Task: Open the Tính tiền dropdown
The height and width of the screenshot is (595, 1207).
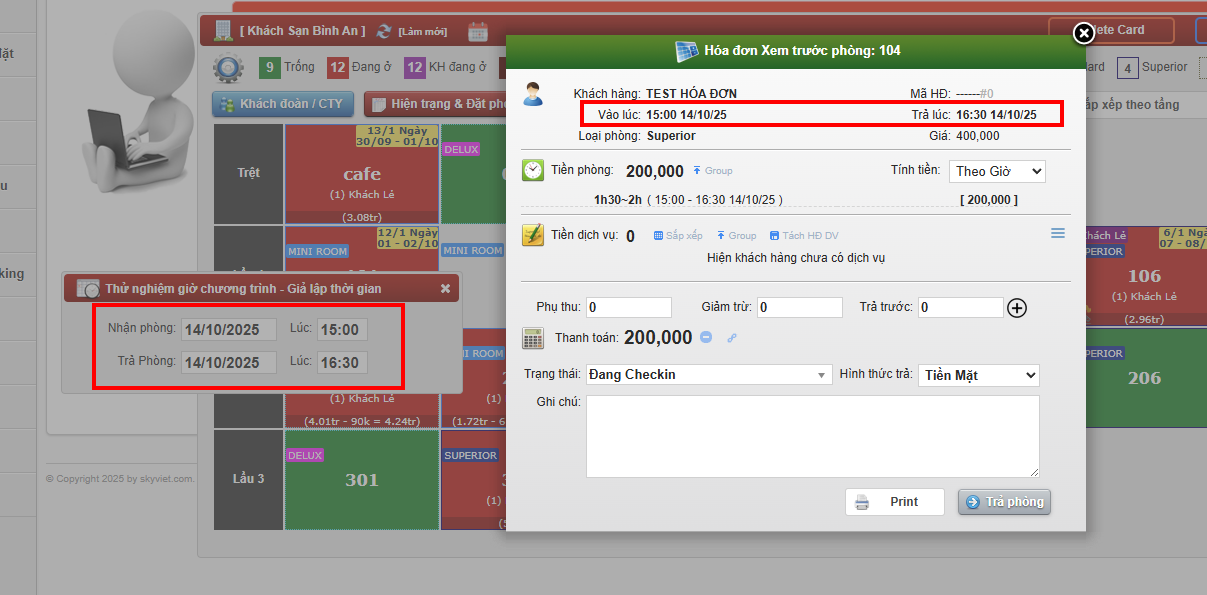Action: (x=995, y=171)
